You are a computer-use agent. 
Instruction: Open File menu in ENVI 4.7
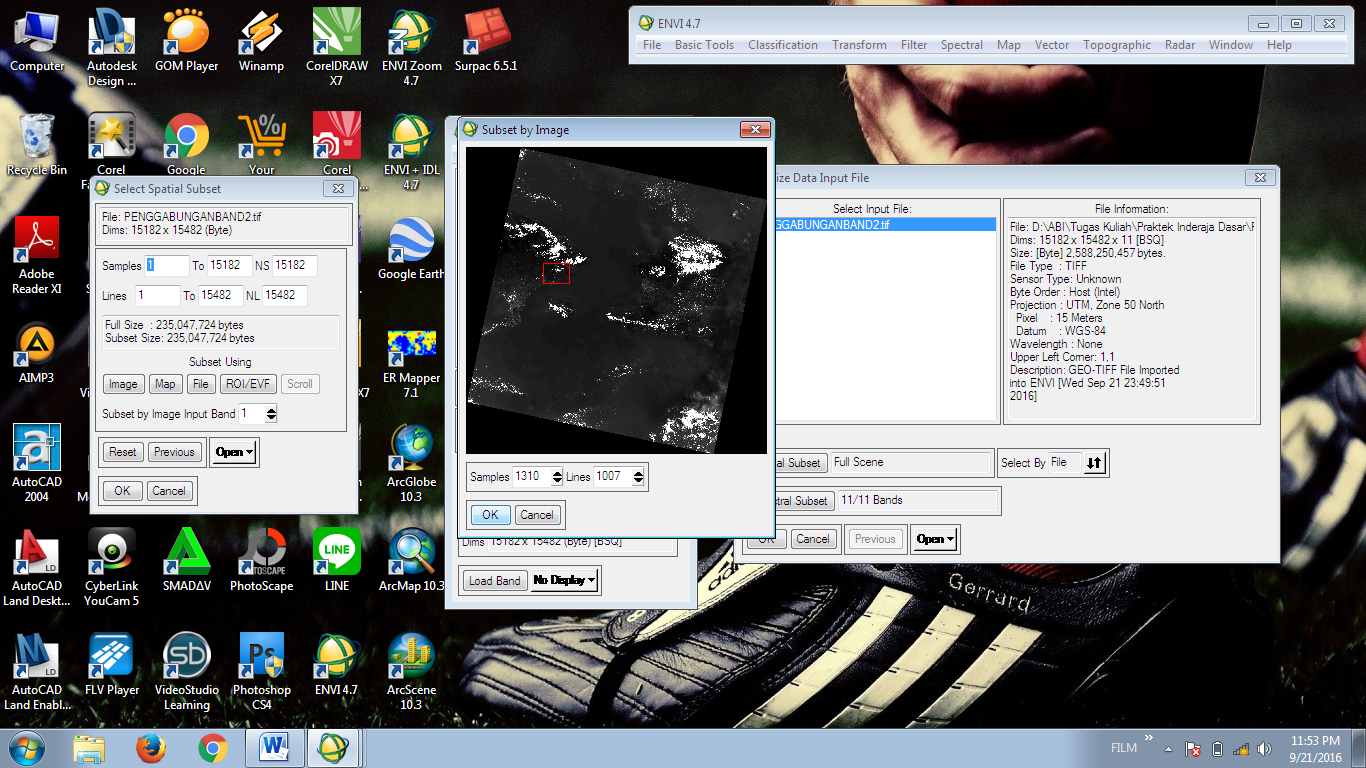[x=652, y=45]
